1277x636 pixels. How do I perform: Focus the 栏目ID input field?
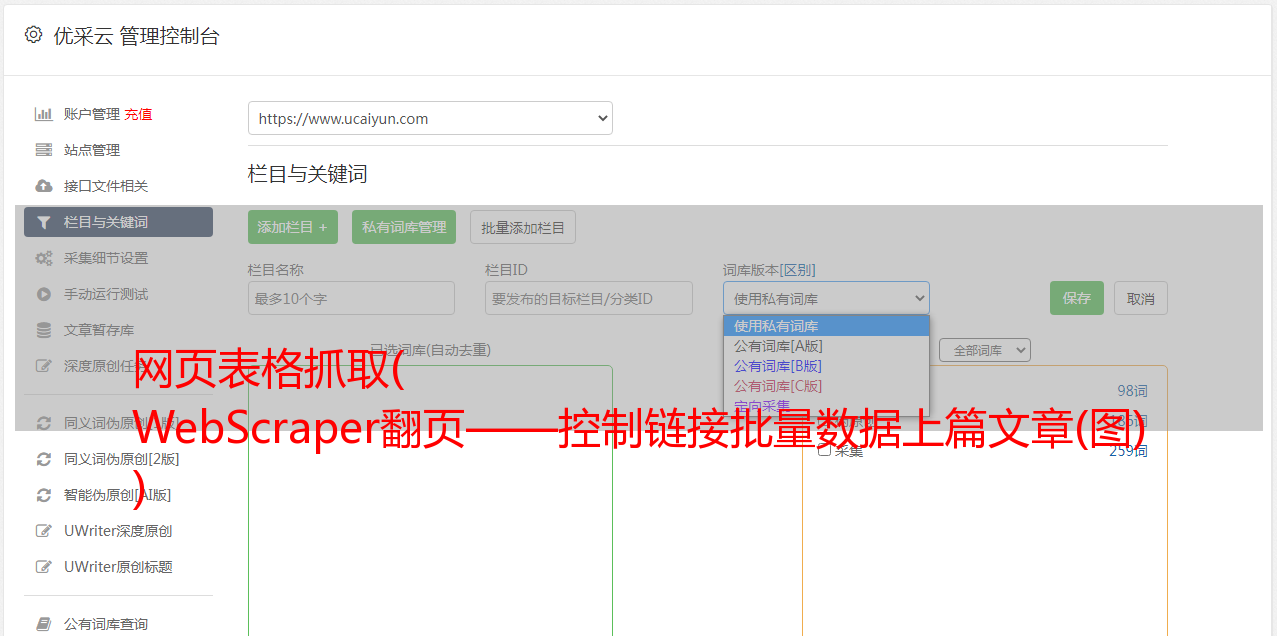click(x=589, y=298)
